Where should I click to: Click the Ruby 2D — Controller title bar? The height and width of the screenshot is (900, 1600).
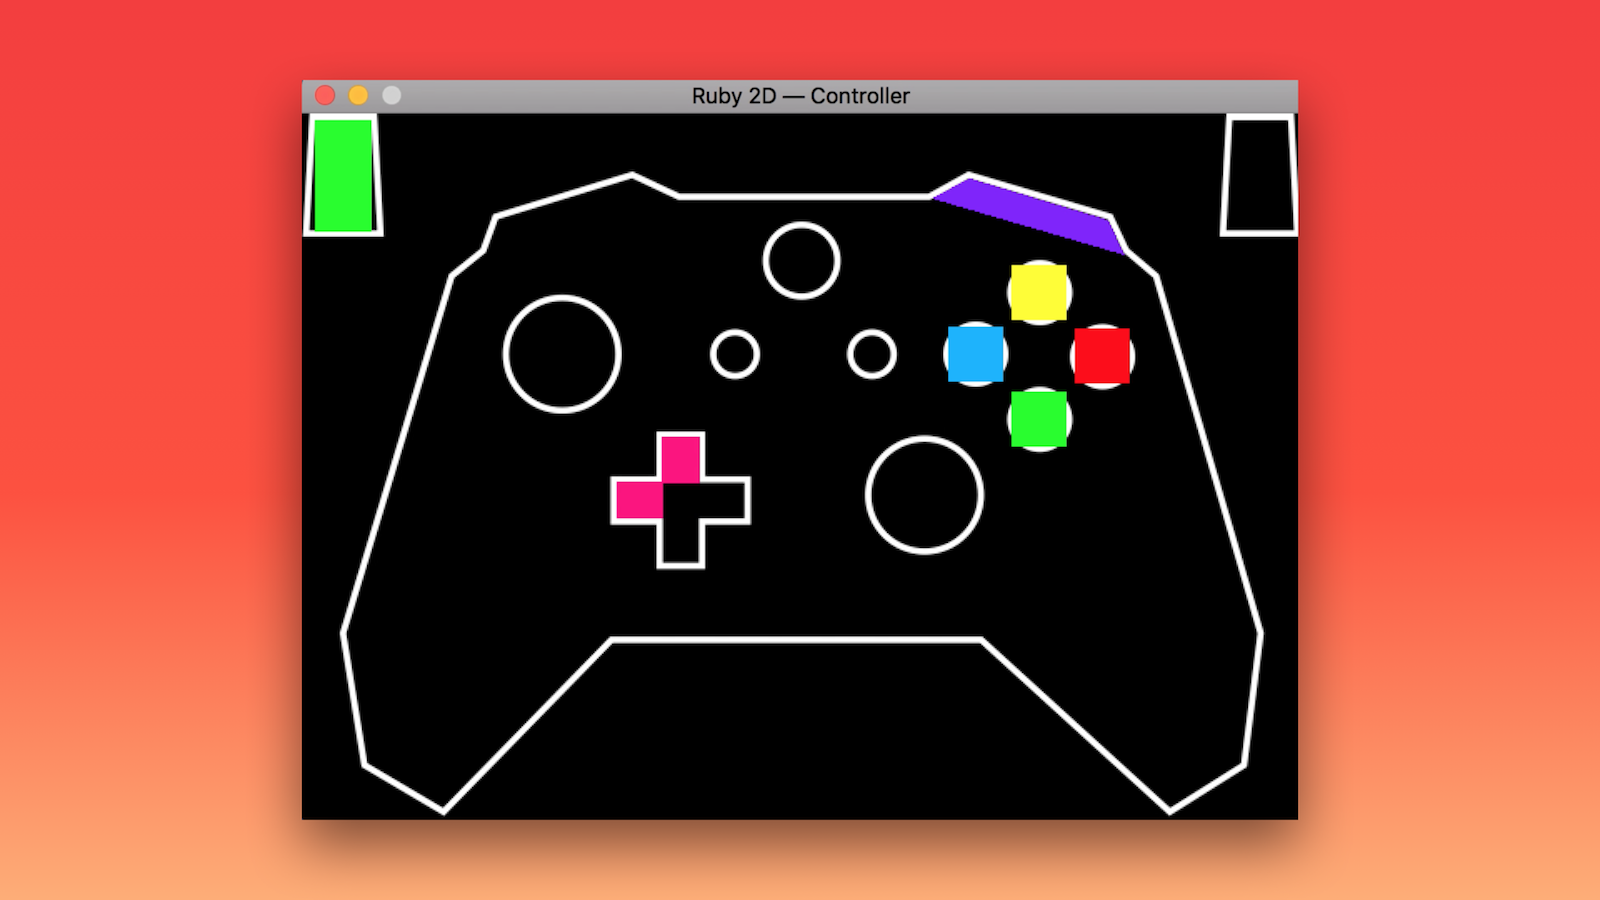point(800,96)
